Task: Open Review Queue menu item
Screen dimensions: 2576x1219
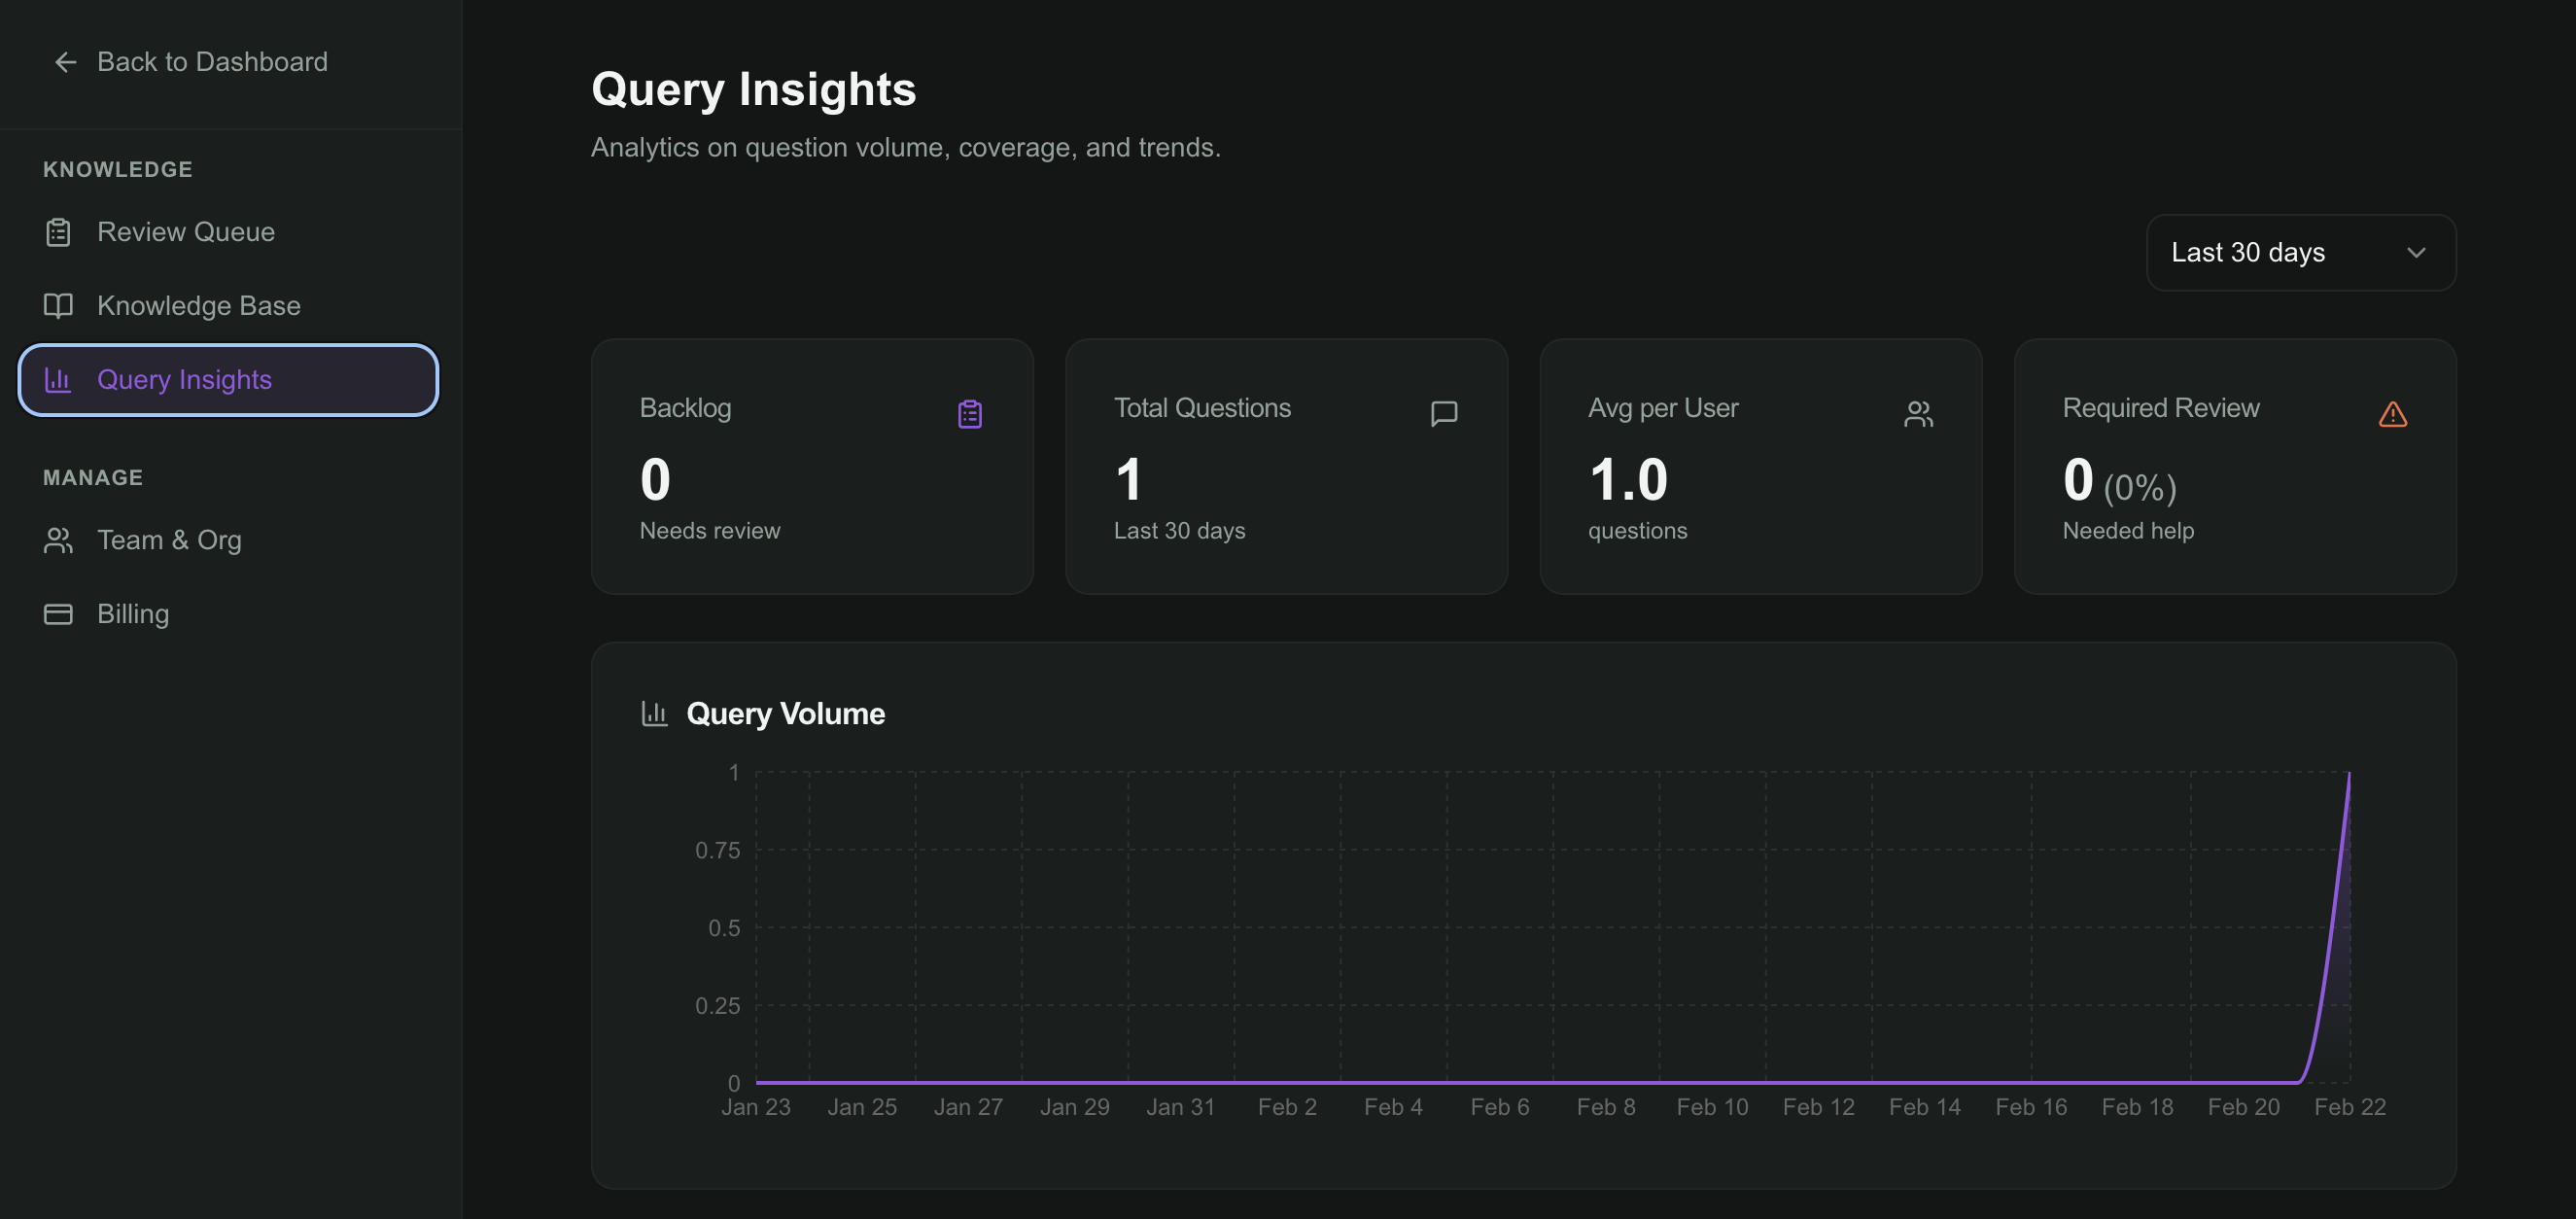Action: coord(186,232)
